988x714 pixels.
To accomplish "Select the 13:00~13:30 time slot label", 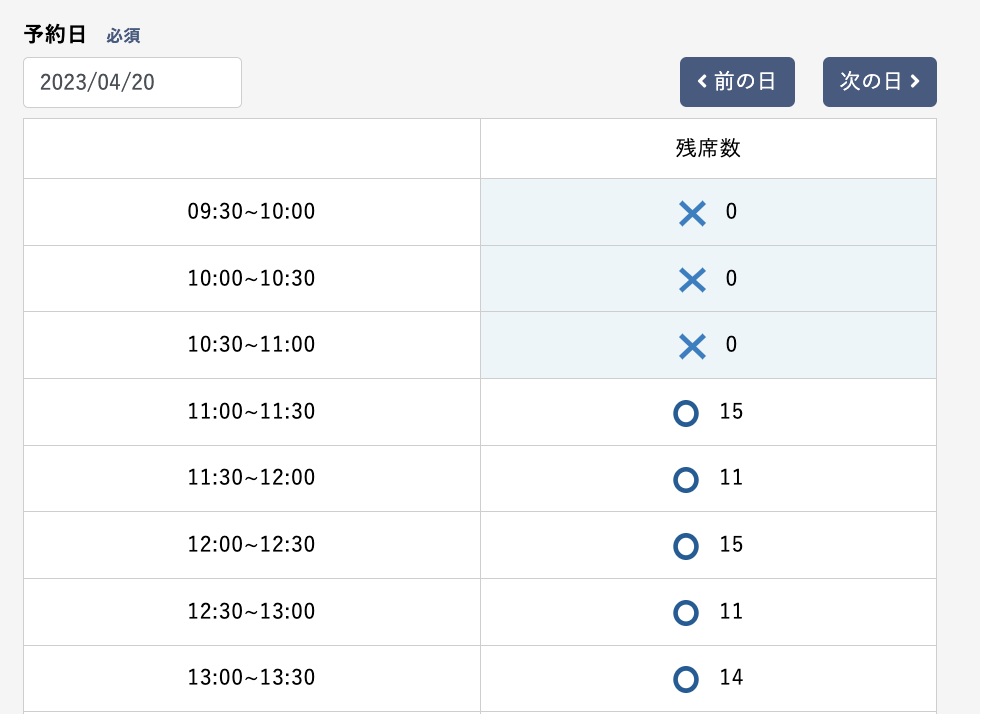I will pos(251,678).
